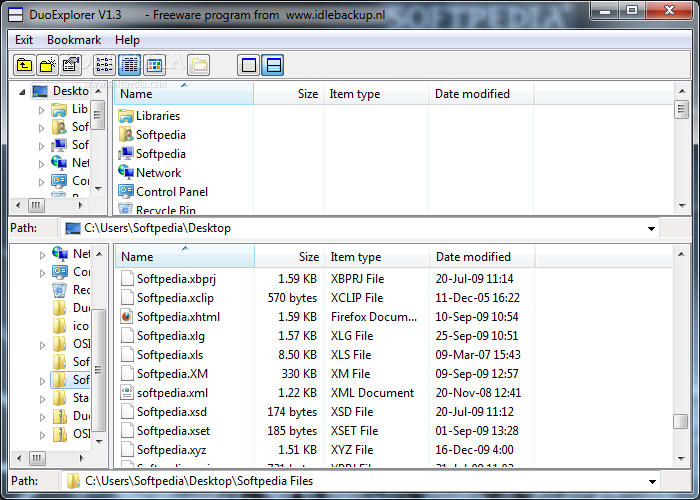Click the Recycle Bin icon in lower tree
This screenshot has width=700, height=500.
pyautogui.click(x=59, y=290)
